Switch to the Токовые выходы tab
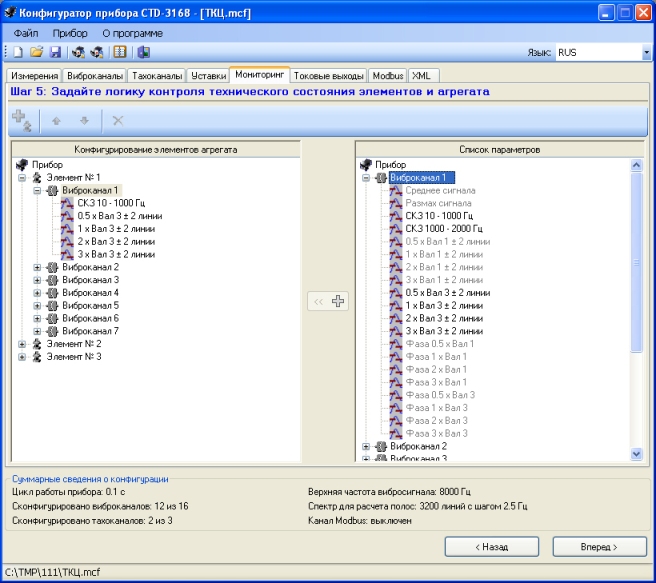Screen dimensions: 656x583 pos(329,75)
